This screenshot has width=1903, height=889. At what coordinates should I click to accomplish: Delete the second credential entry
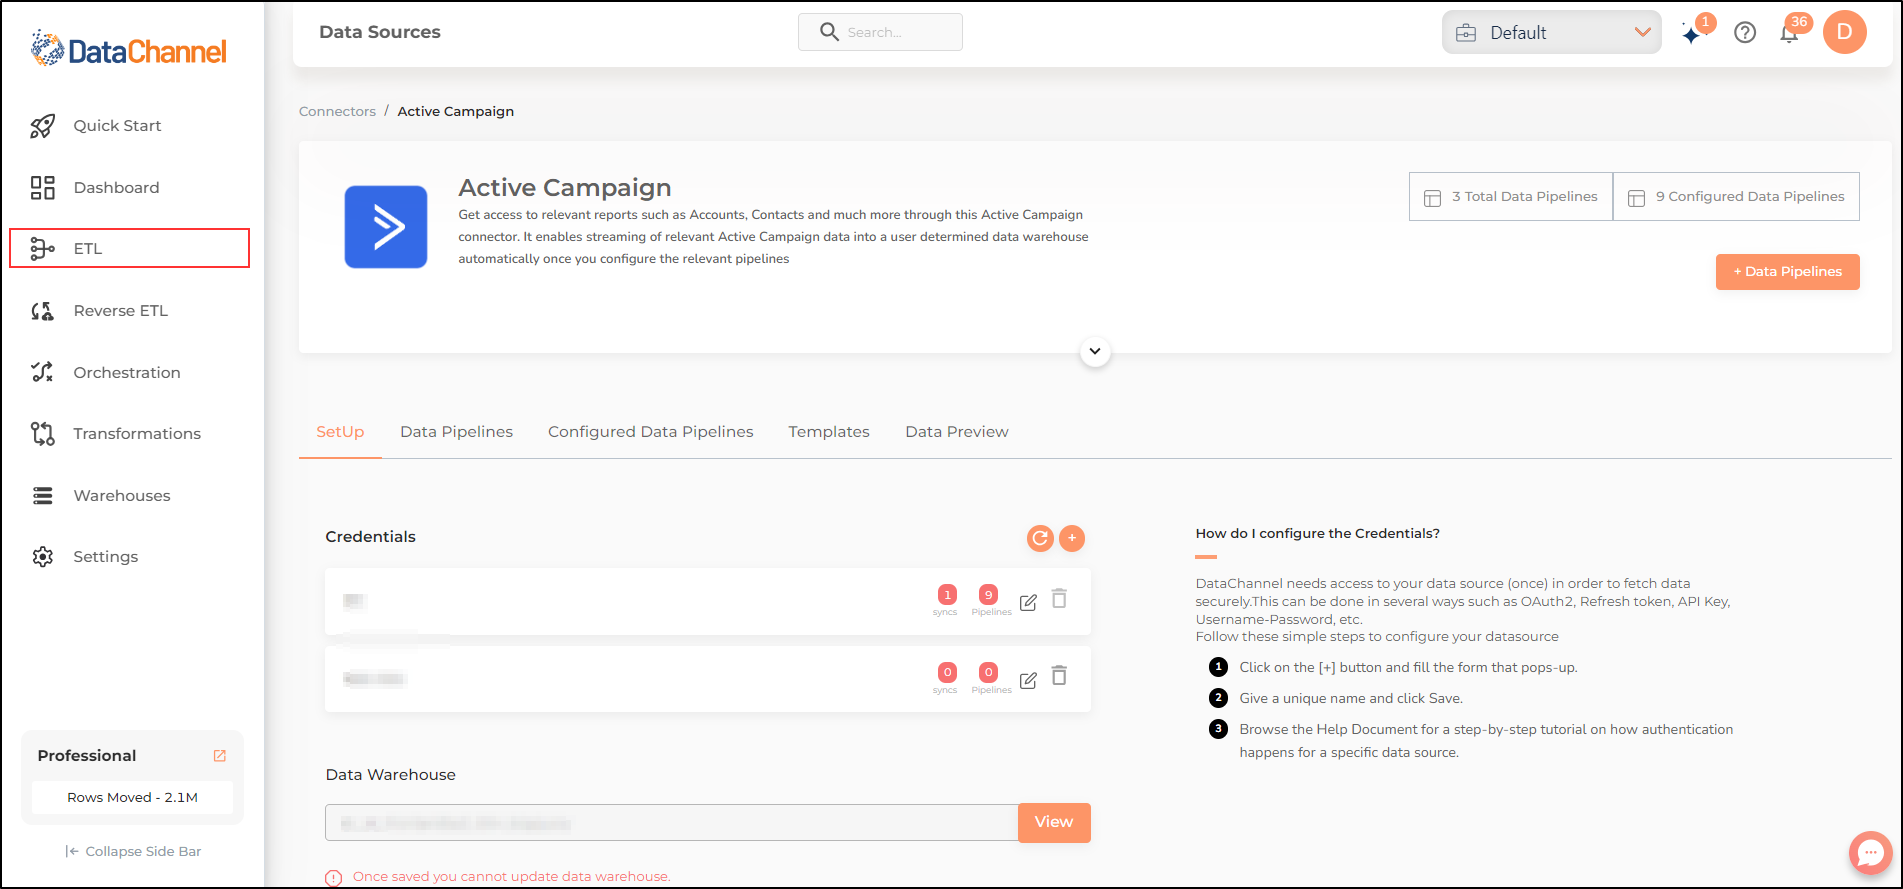click(1059, 676)
